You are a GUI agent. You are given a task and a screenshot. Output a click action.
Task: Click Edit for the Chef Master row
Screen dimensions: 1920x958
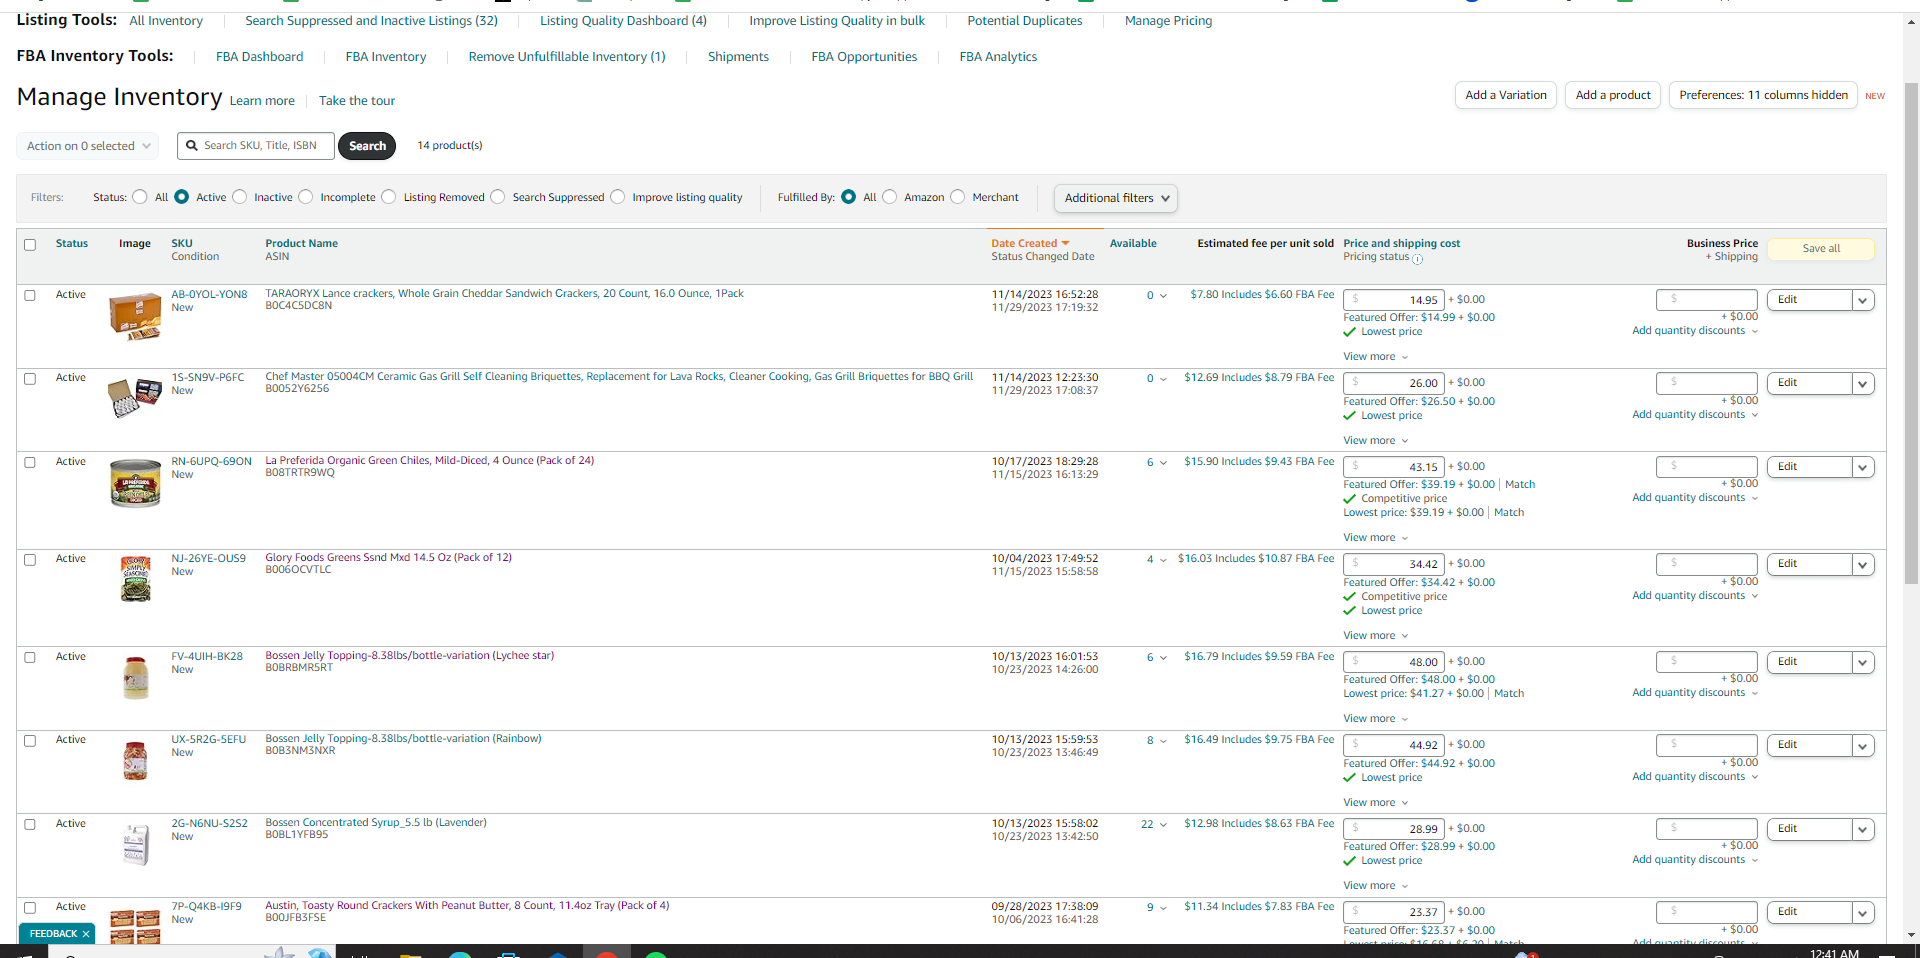coord(1809,383)
